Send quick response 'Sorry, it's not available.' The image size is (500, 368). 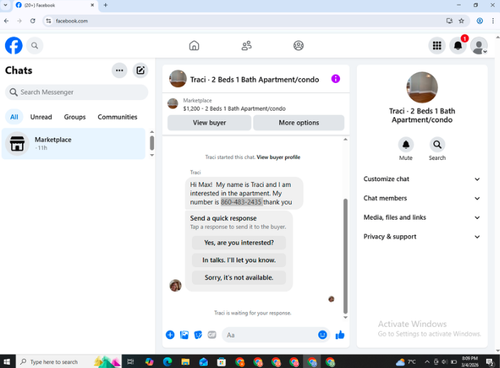tap(239, 277)
